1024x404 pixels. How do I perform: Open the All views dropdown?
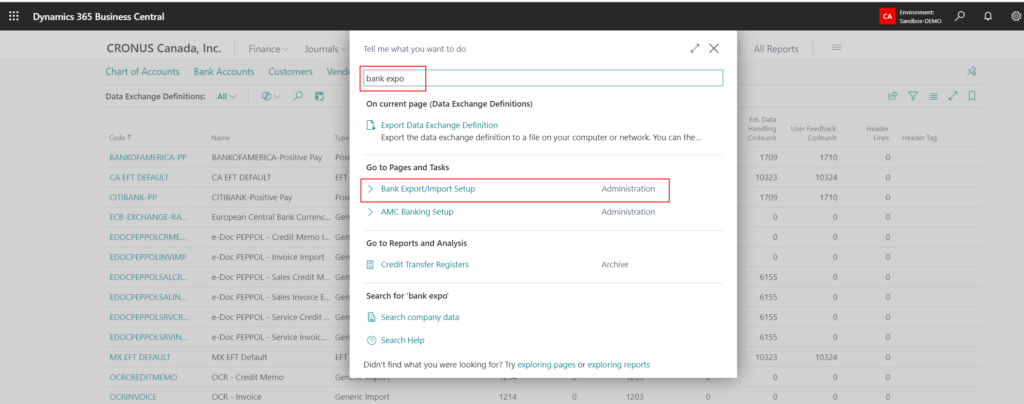(227, 96)
